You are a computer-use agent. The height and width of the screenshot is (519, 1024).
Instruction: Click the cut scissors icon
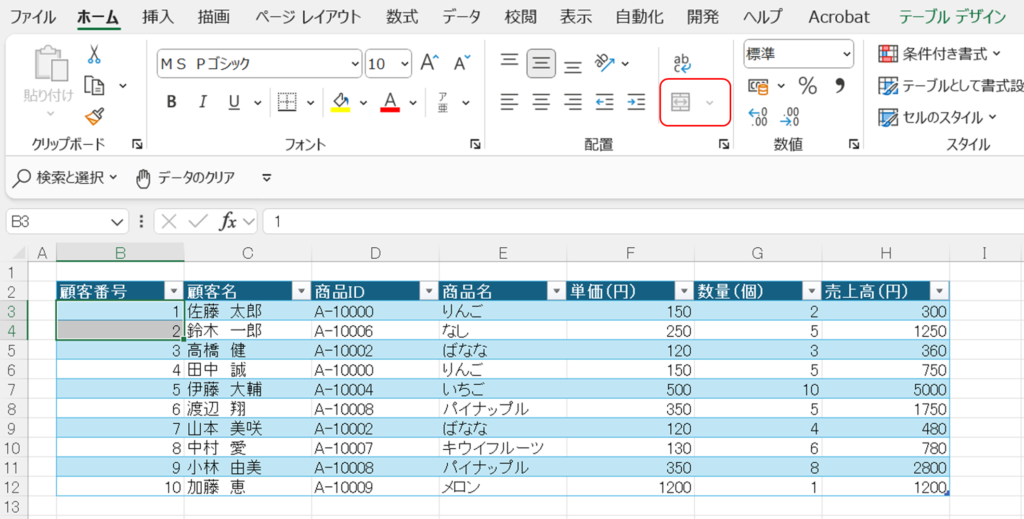click(94, 54)
